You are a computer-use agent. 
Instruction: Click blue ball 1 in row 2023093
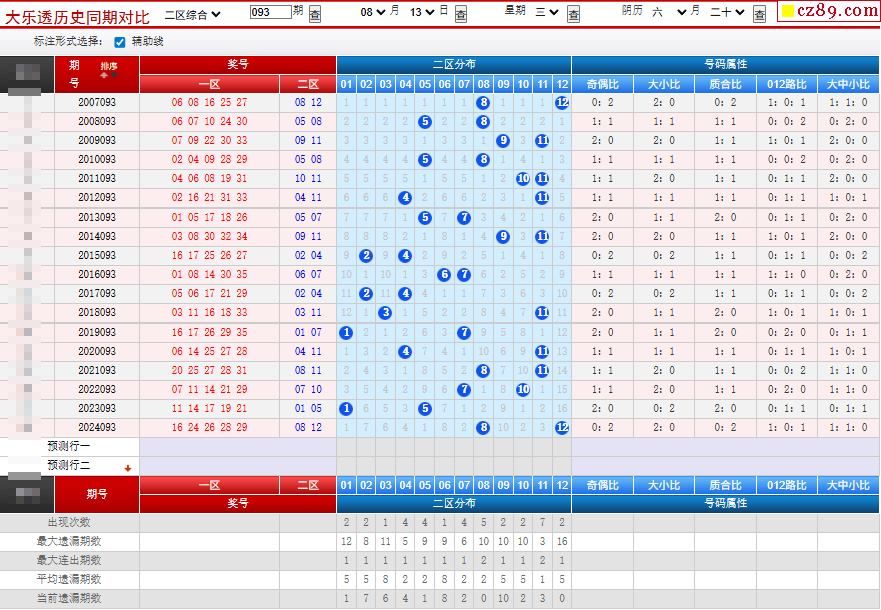click(x=346, y=409)
